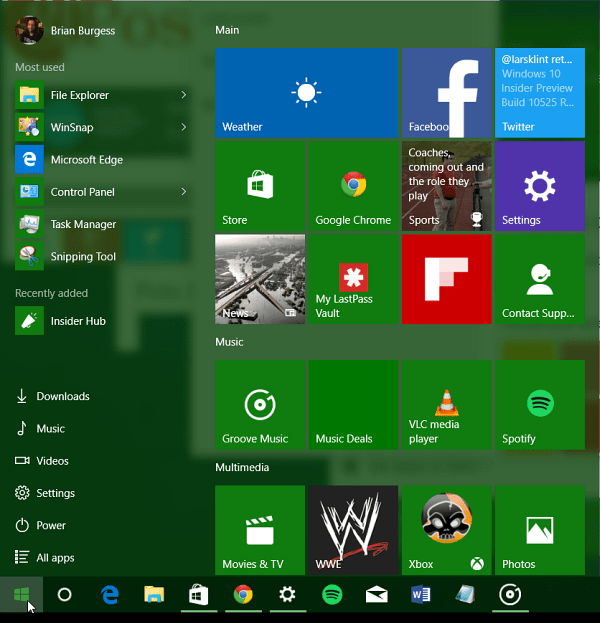Open File Explorer from taskbar
The width and height of the screenshot is (600, 623).
pyautogui.click(x=154, y=595)
